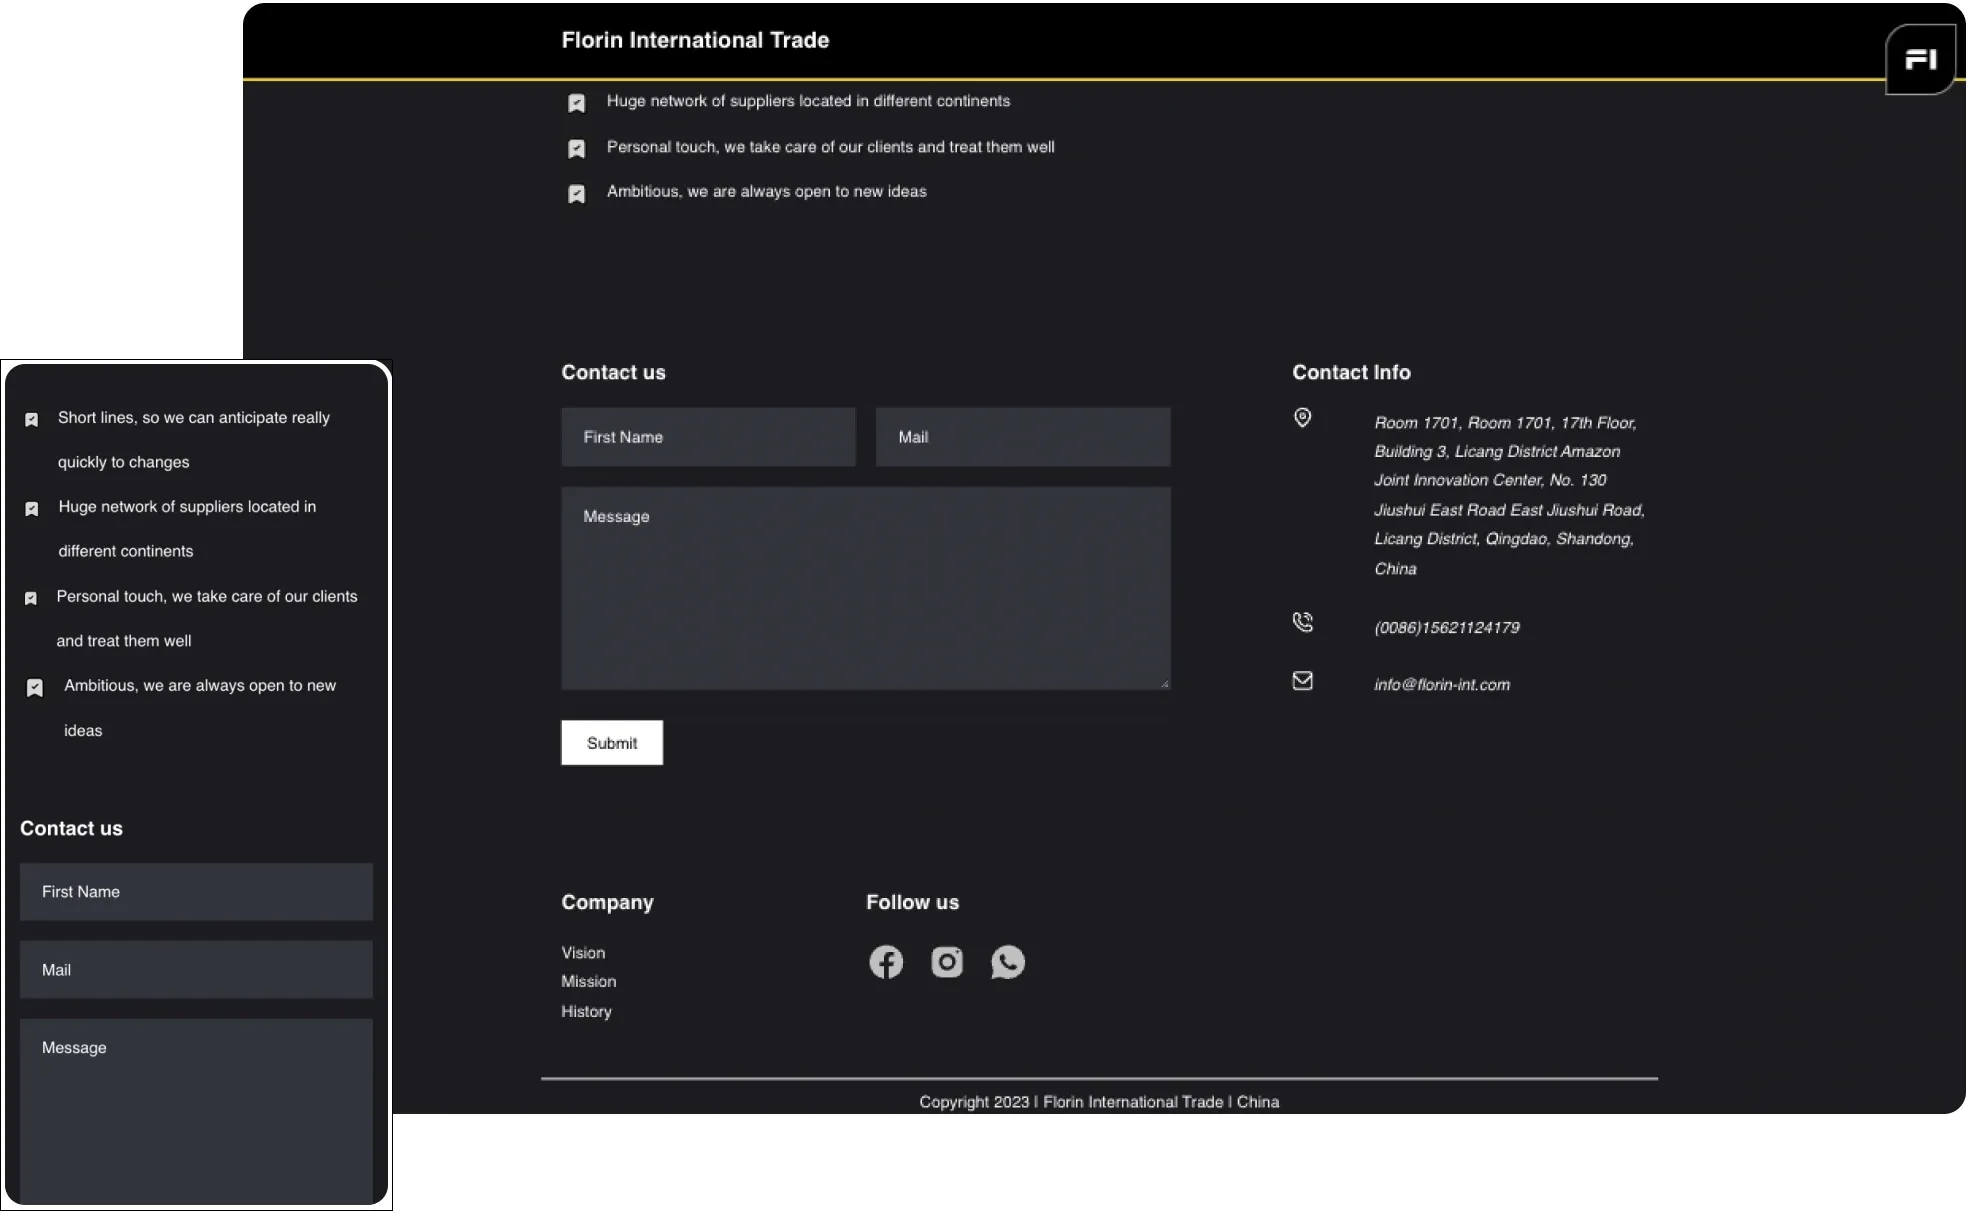
Task: Click 'Ambitious, we are always open' desktop line
Action: click(x=766, y=191)
